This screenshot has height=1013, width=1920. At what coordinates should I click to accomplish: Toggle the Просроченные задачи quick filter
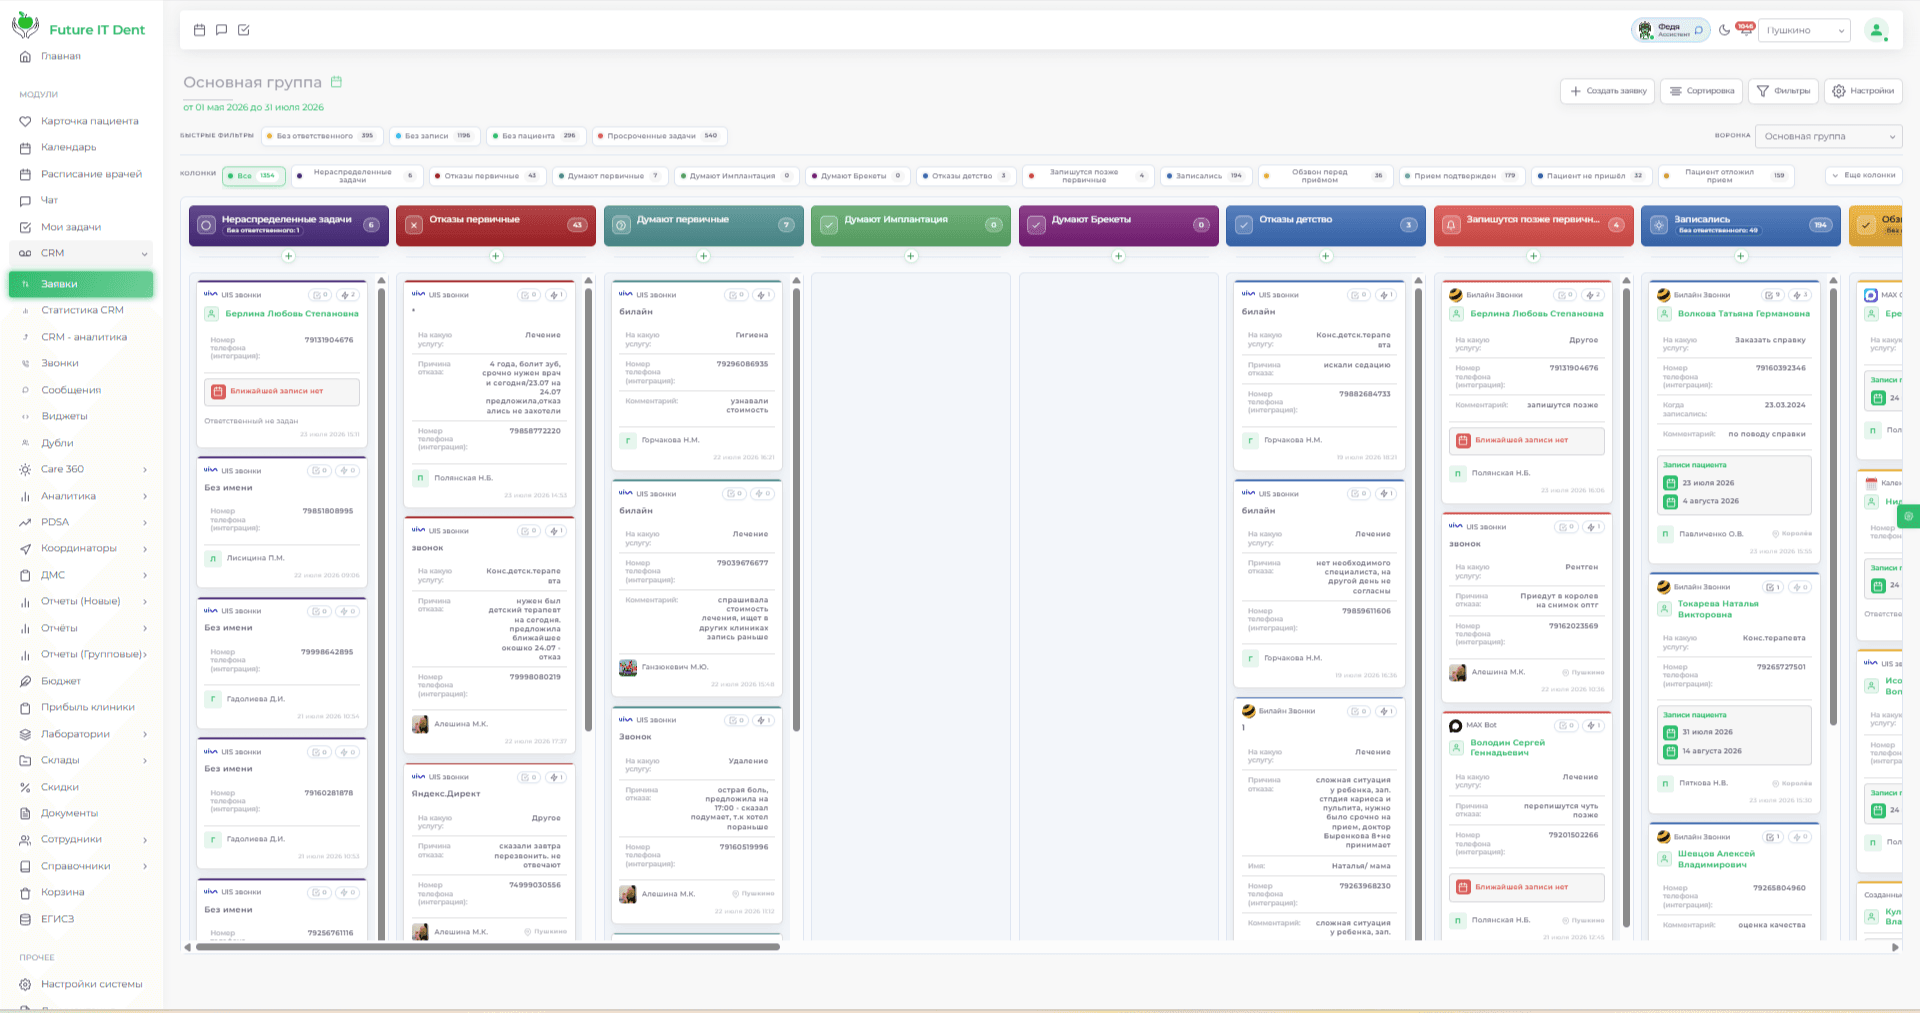point(659,136)
